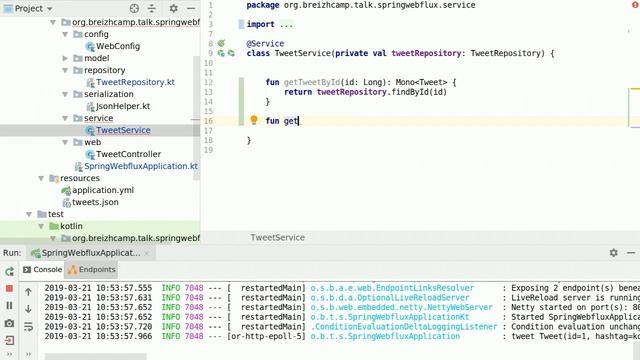Switch to the Console tab

(42, 269)
